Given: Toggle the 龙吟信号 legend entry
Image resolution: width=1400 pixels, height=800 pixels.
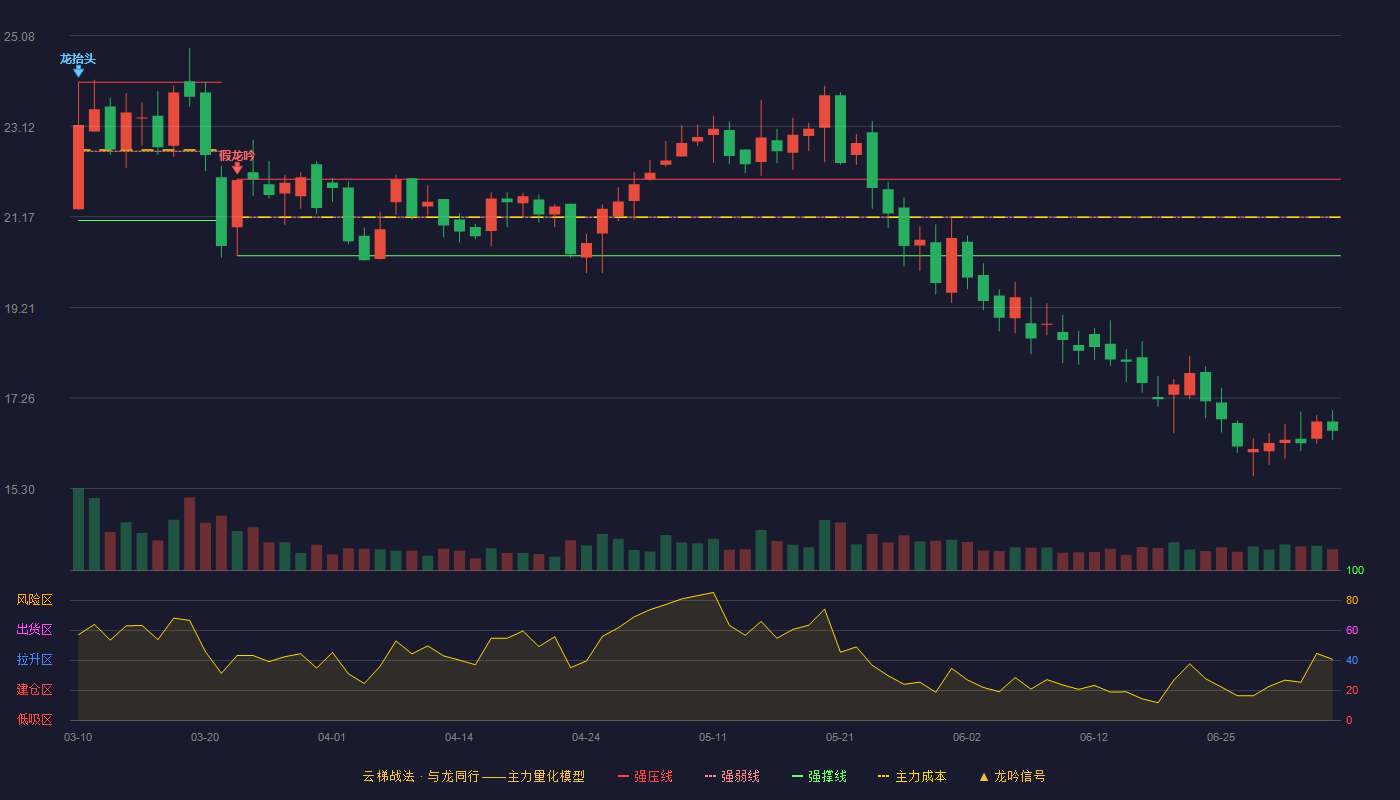Looking at the screenshot, I should 1012,776.
